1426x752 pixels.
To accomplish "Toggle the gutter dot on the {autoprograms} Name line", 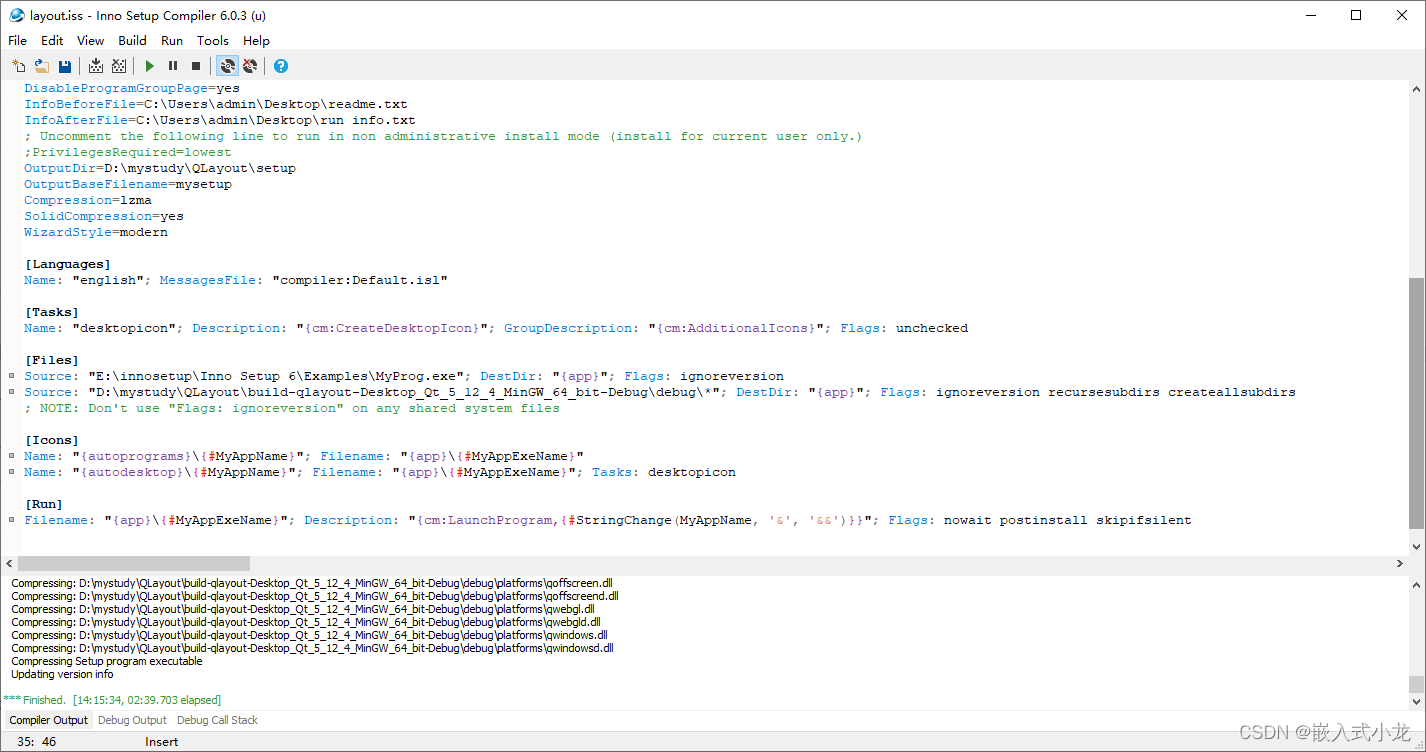I will point(11,456).
